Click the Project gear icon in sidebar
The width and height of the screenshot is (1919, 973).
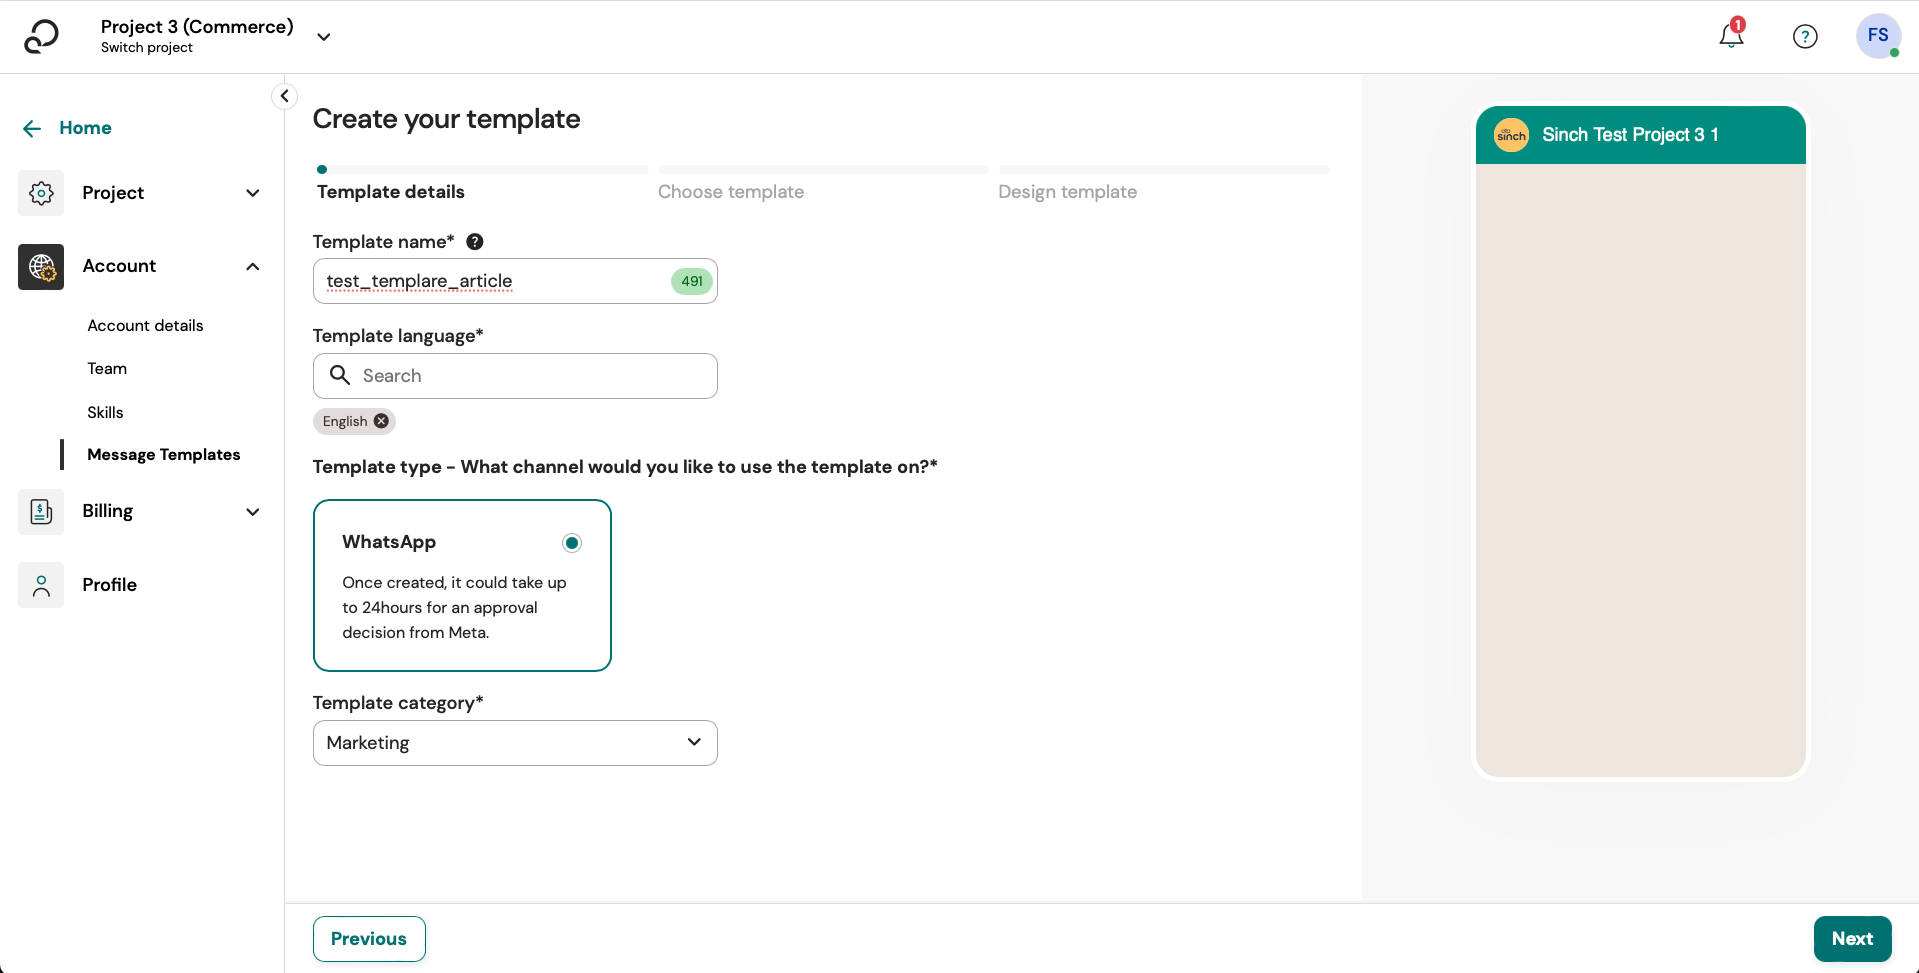(x=41, y=193)
